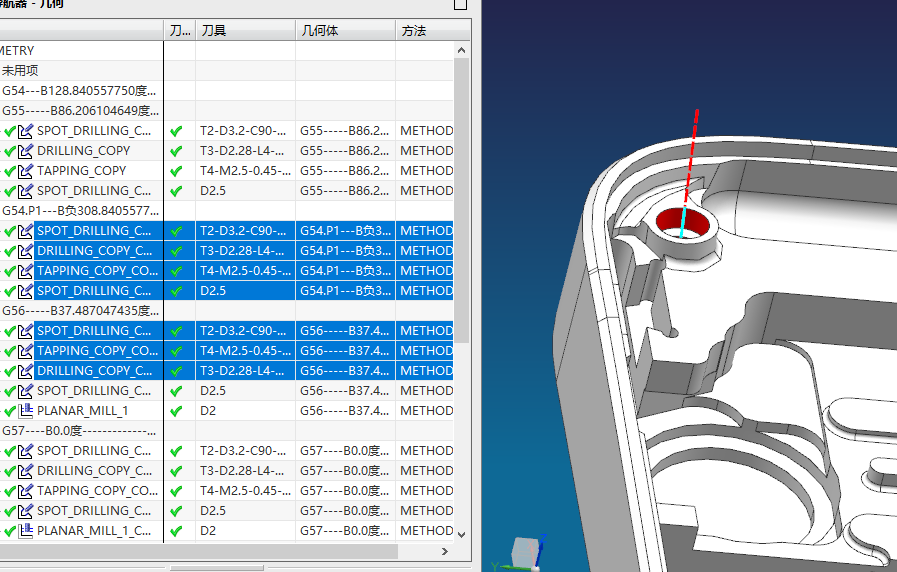Click the horizontal scrollbar thumb in navigator
This screenshot has height=572, width=897.
199,551
